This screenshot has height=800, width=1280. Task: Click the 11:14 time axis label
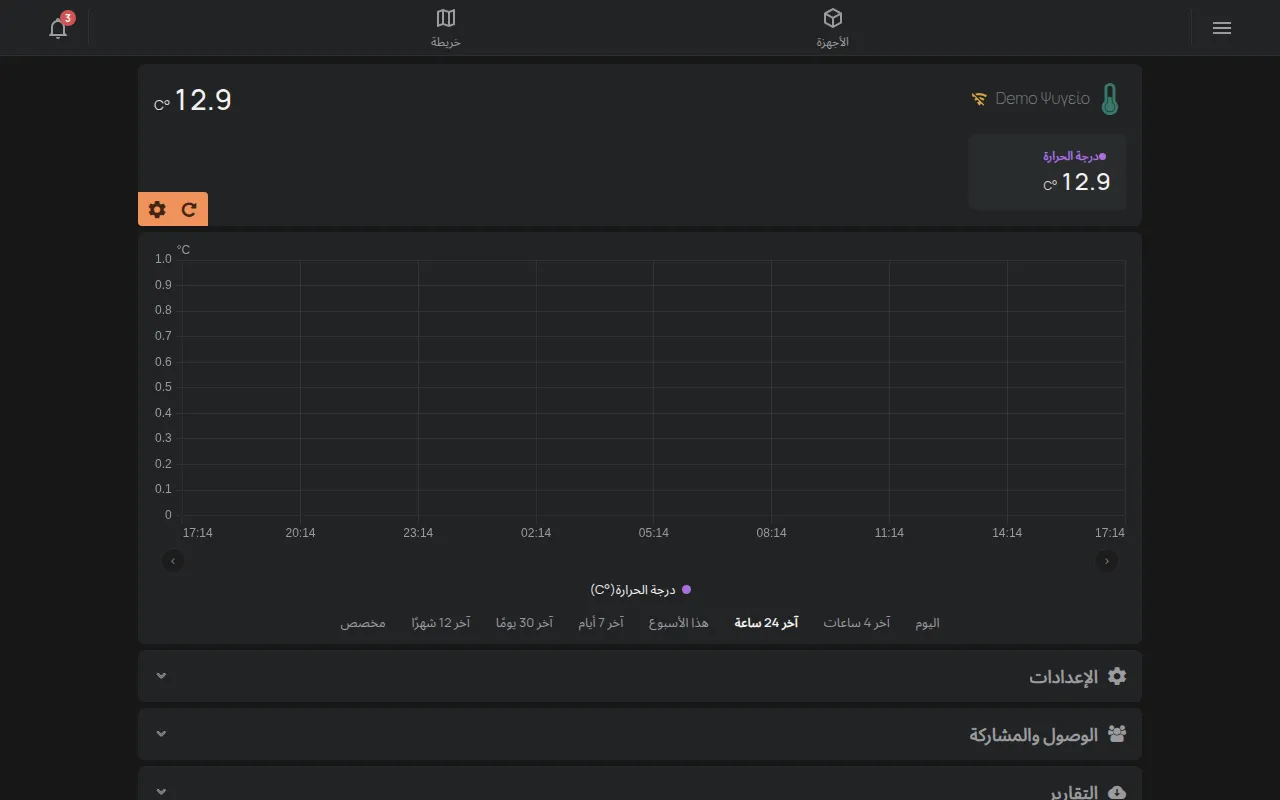889,533
